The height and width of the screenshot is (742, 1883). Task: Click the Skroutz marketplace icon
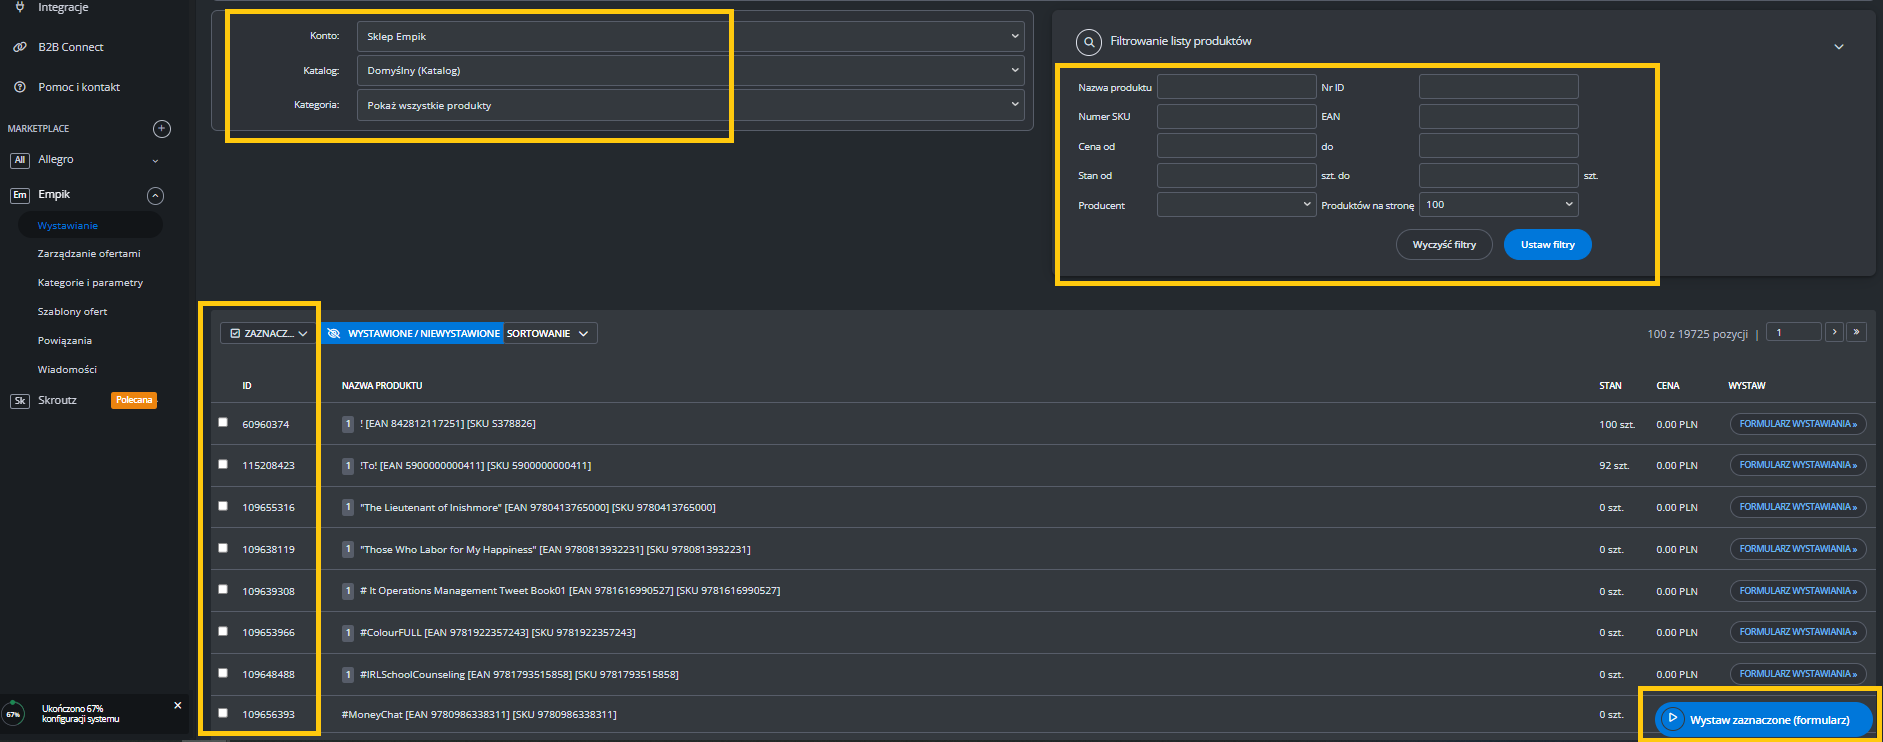[19, 401]
